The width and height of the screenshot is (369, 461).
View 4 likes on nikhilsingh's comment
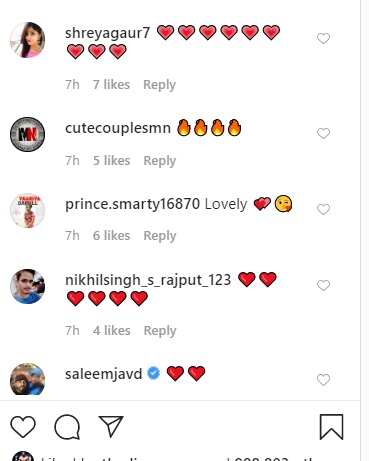[112, 331]
